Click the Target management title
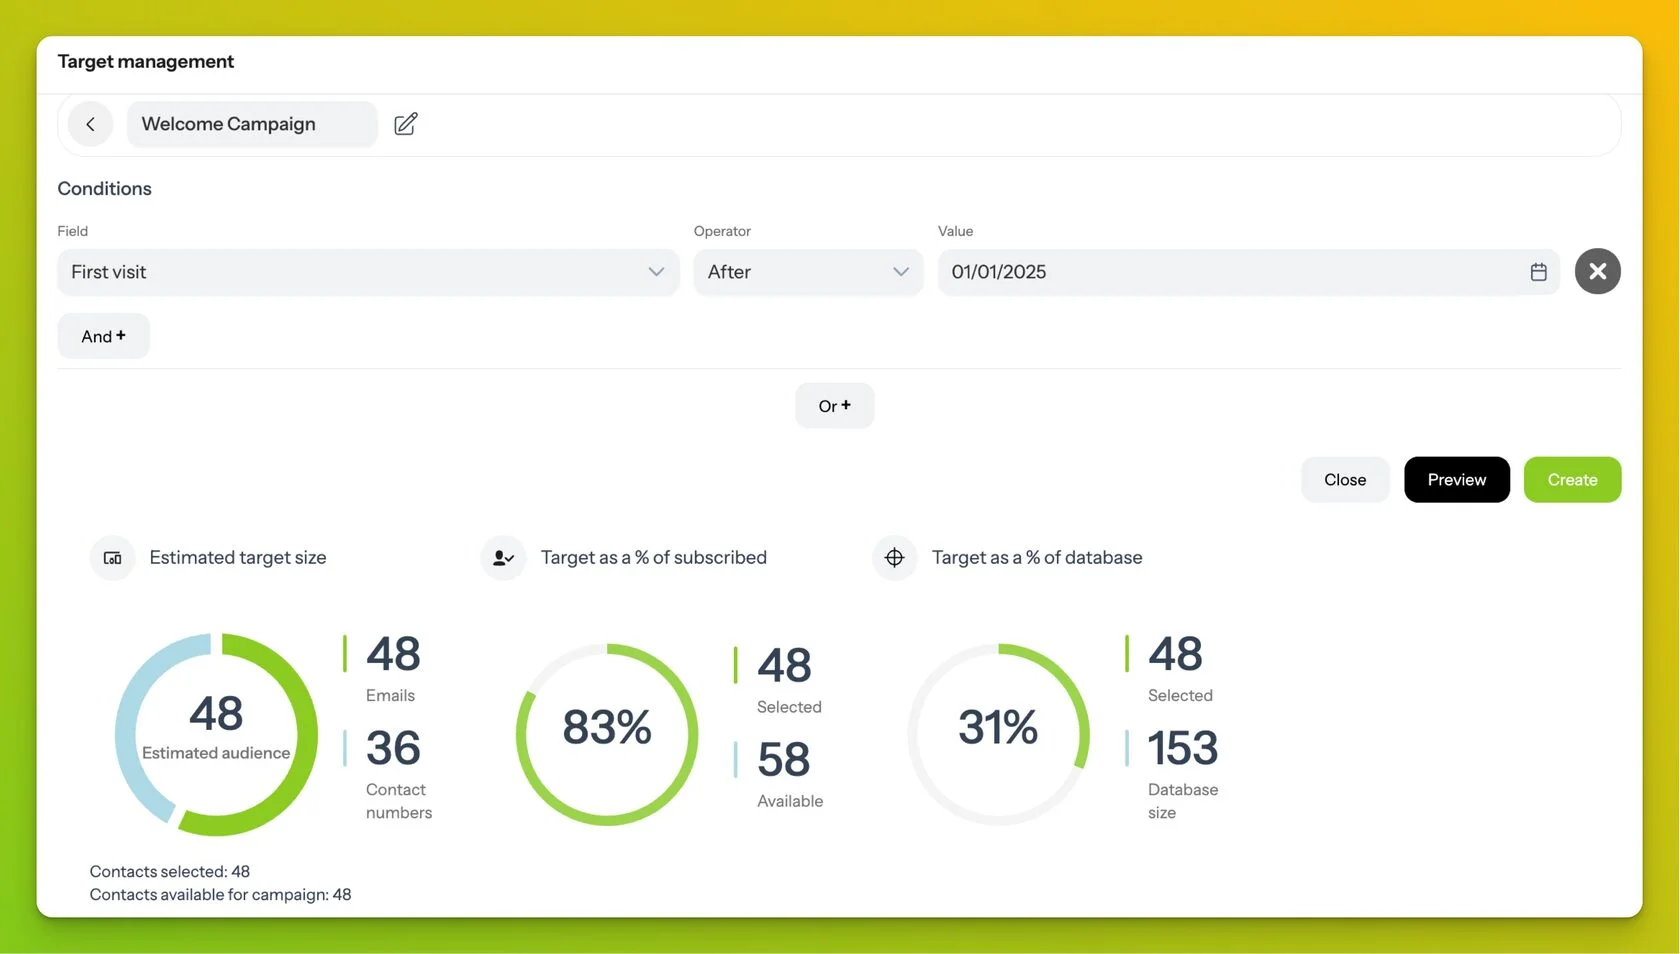Screen dimensions: 1680x954 146,62
